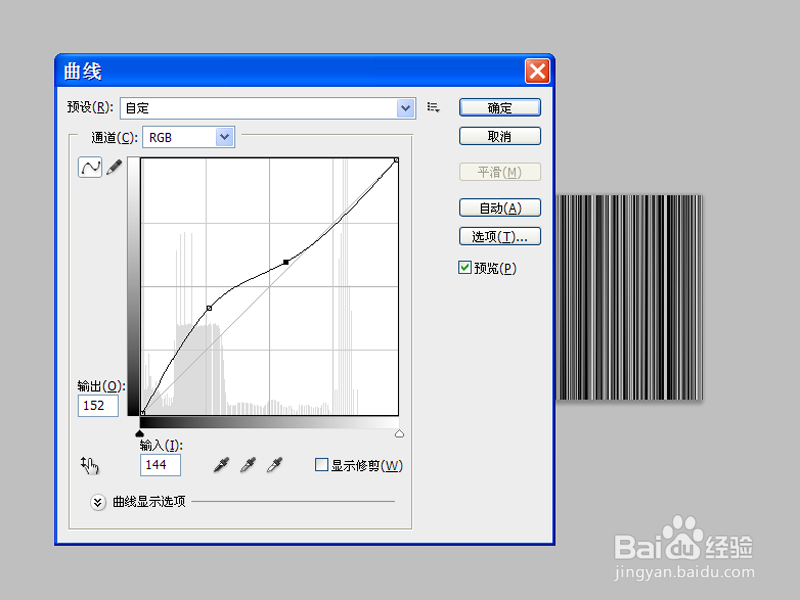Select the bottom-left curve endpoint
Image resolution: width=800 pixels, height=600 pixels.
coord(142,413)
